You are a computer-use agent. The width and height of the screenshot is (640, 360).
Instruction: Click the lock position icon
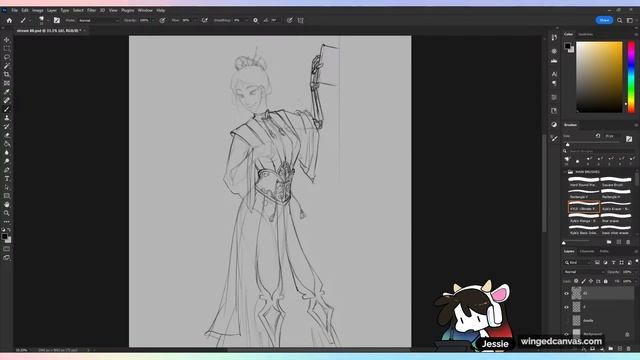click(x=591, y=281)
